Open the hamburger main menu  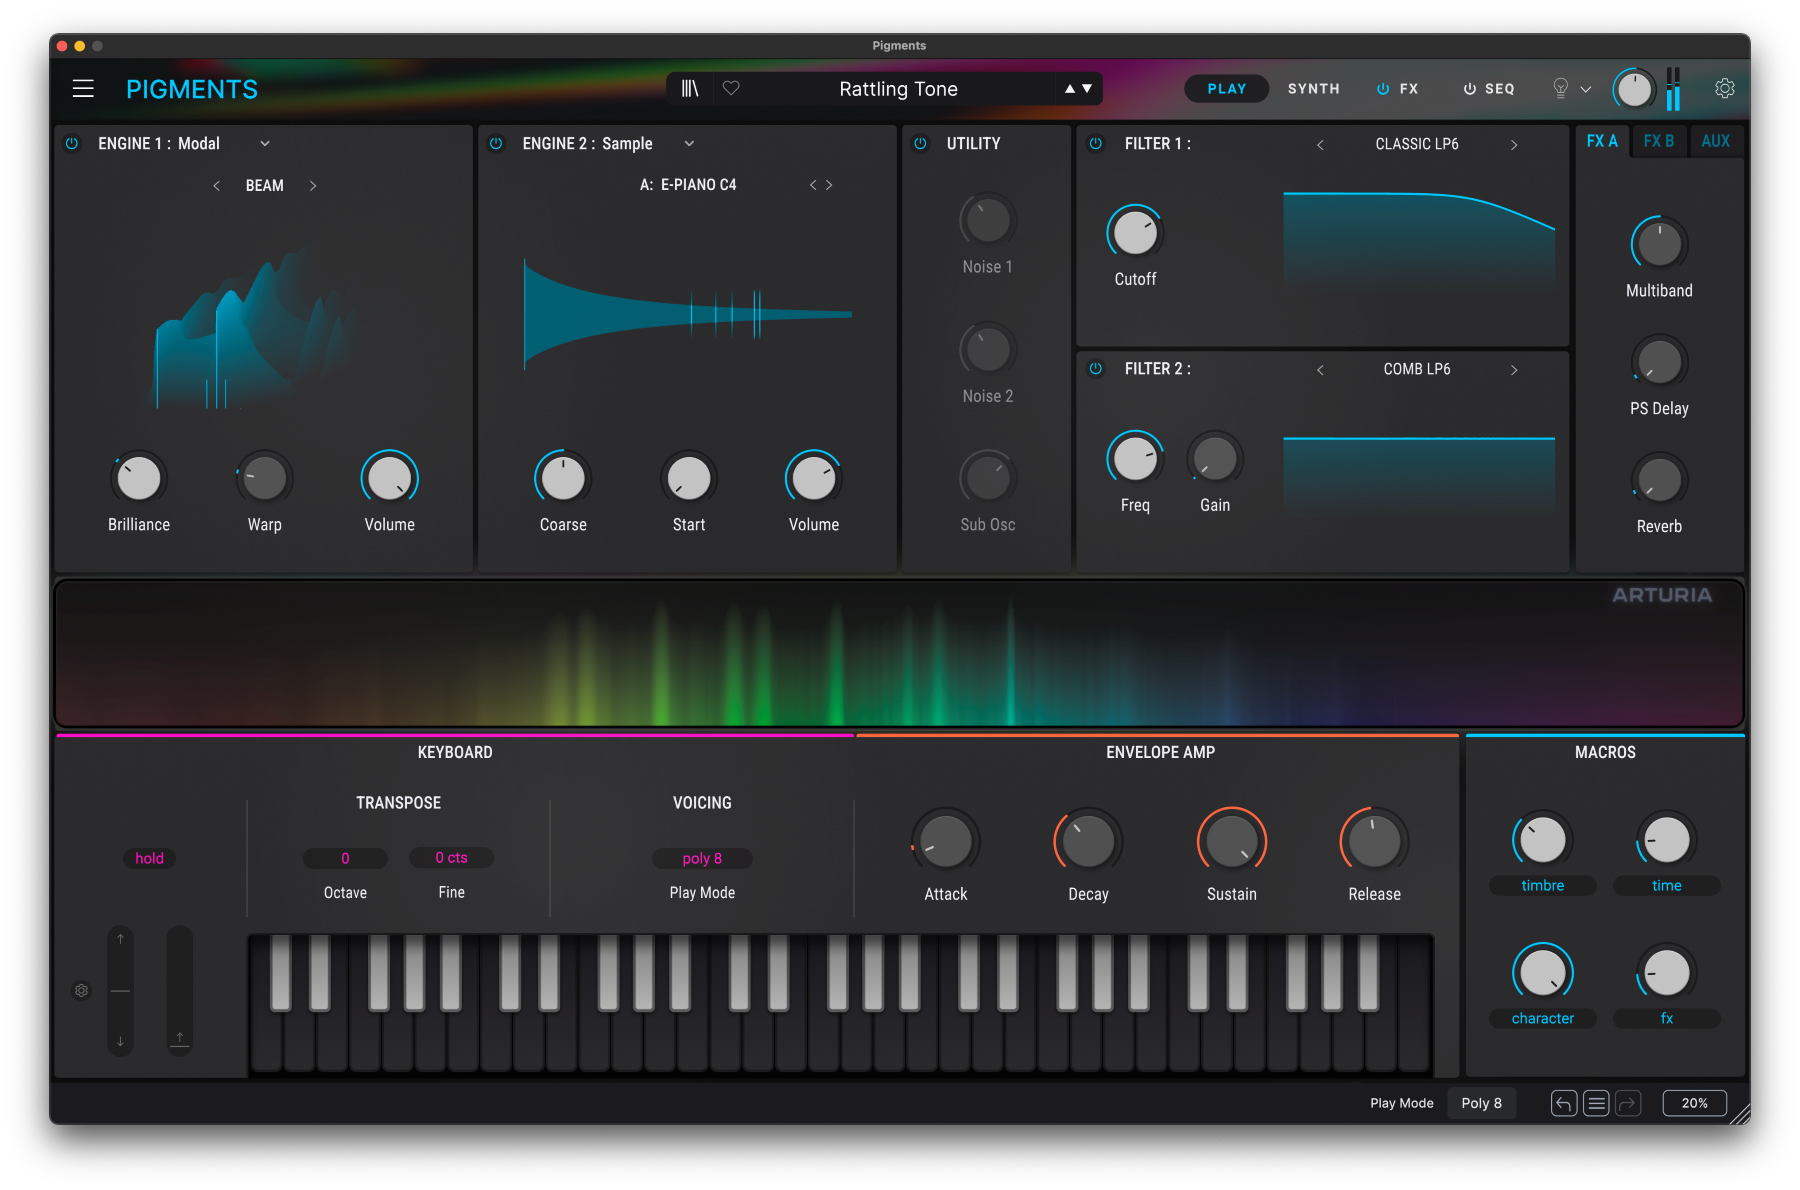pyautogui.click(x=83, y=89)
